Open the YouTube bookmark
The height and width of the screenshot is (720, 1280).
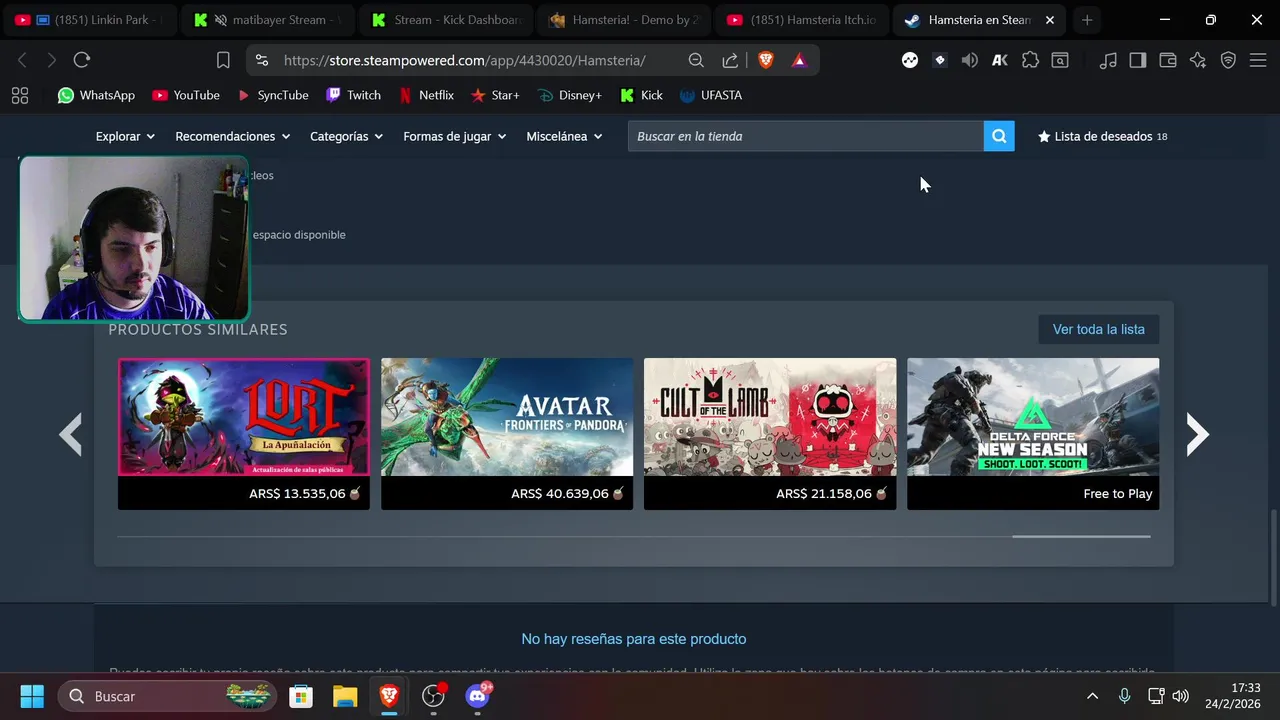click(x=186, y=95)
